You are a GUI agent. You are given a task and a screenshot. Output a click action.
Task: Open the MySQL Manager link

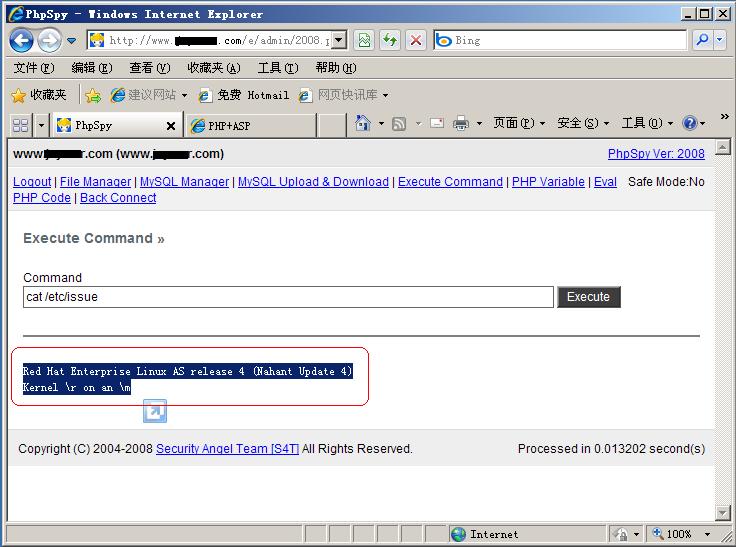pos(184,182)
